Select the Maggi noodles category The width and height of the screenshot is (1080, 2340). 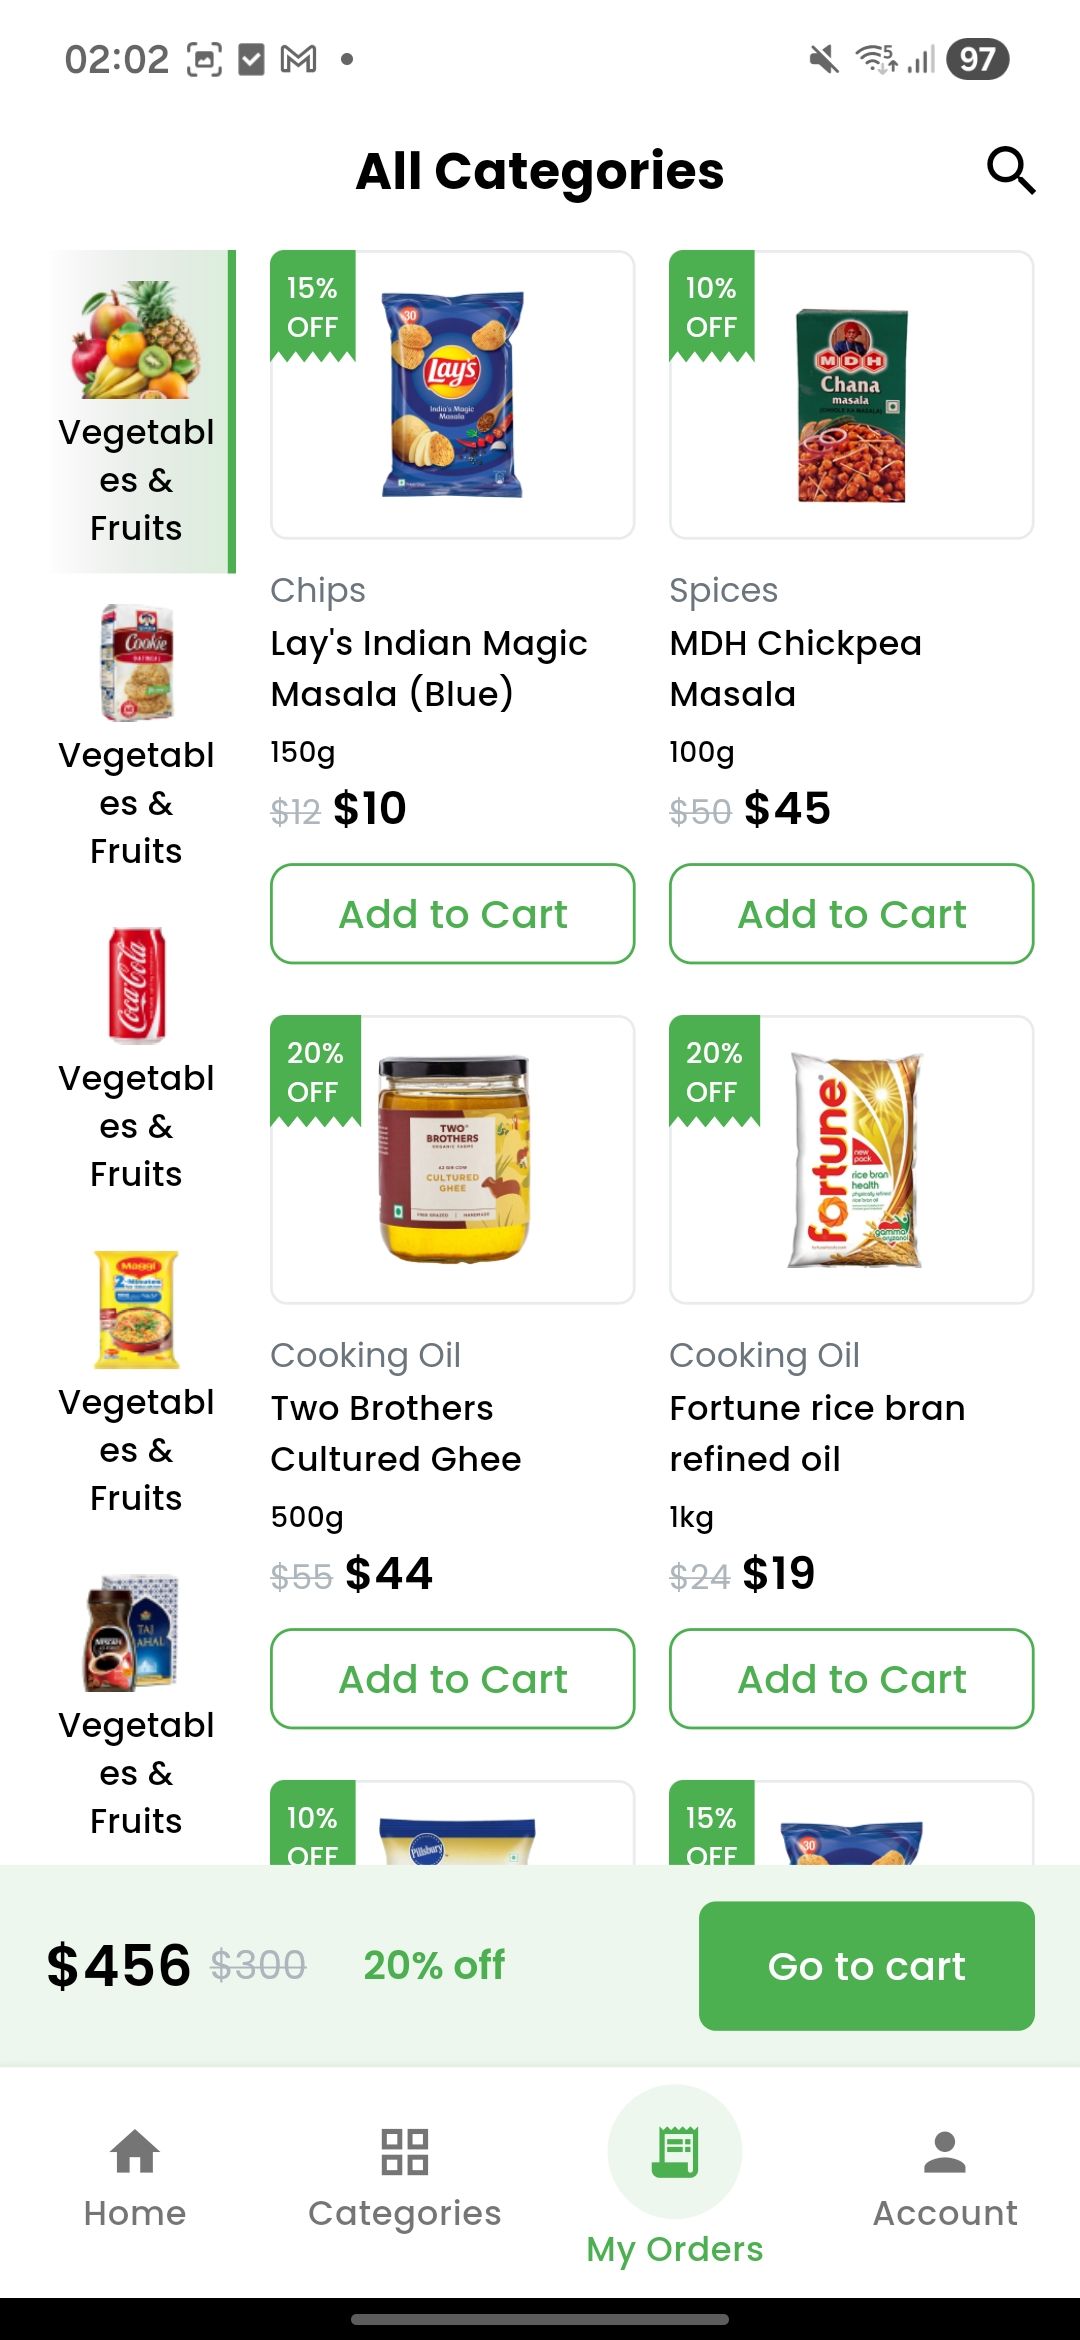point(136,1309)
